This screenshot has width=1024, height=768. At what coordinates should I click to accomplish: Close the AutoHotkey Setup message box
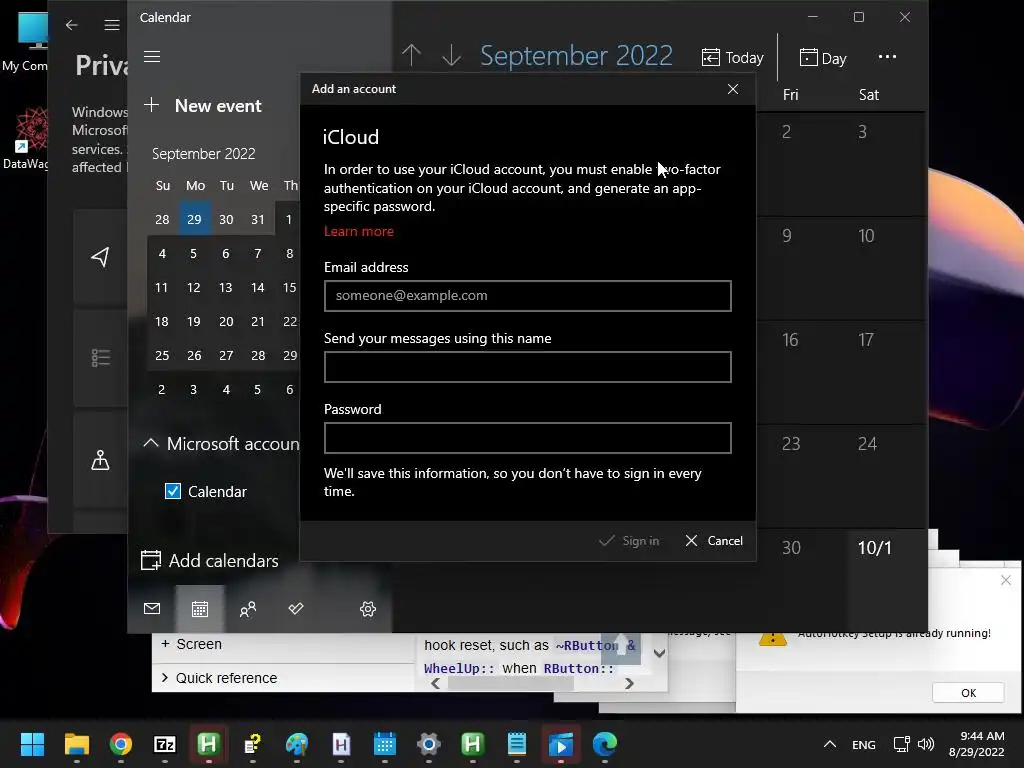pyautogui.click(x=1006, y=580)
